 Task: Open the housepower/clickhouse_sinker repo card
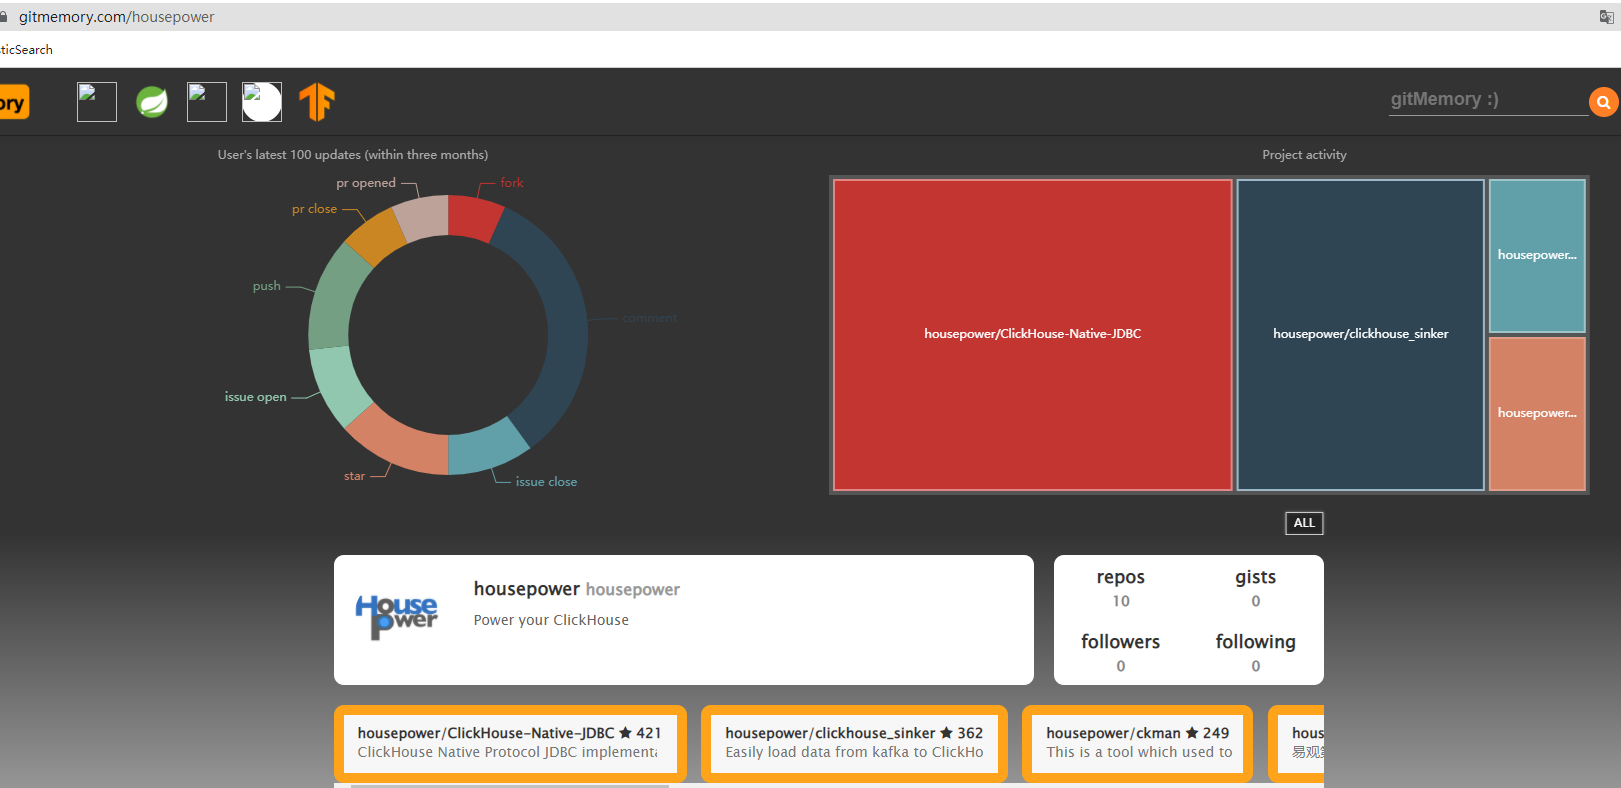click(854, 743)
